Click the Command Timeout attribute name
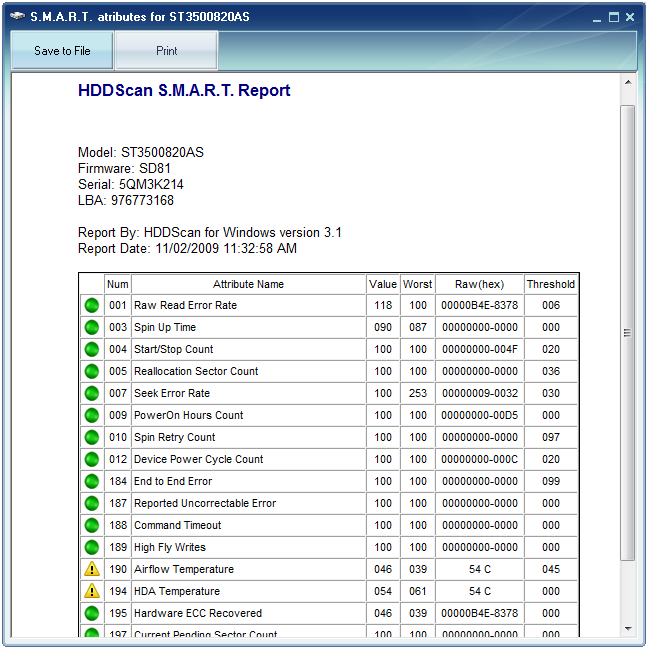 (x=178, y=525)
